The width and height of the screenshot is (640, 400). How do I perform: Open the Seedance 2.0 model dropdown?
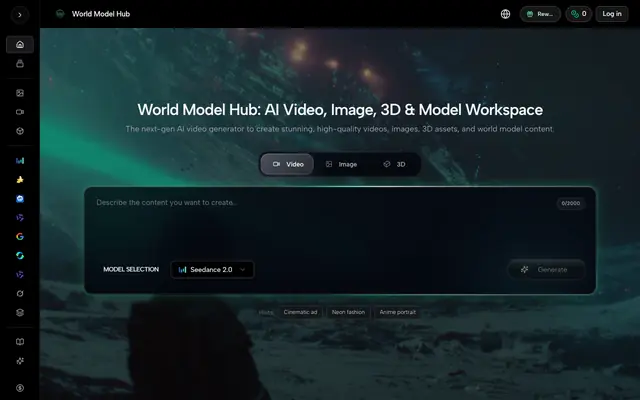point(212,269)
